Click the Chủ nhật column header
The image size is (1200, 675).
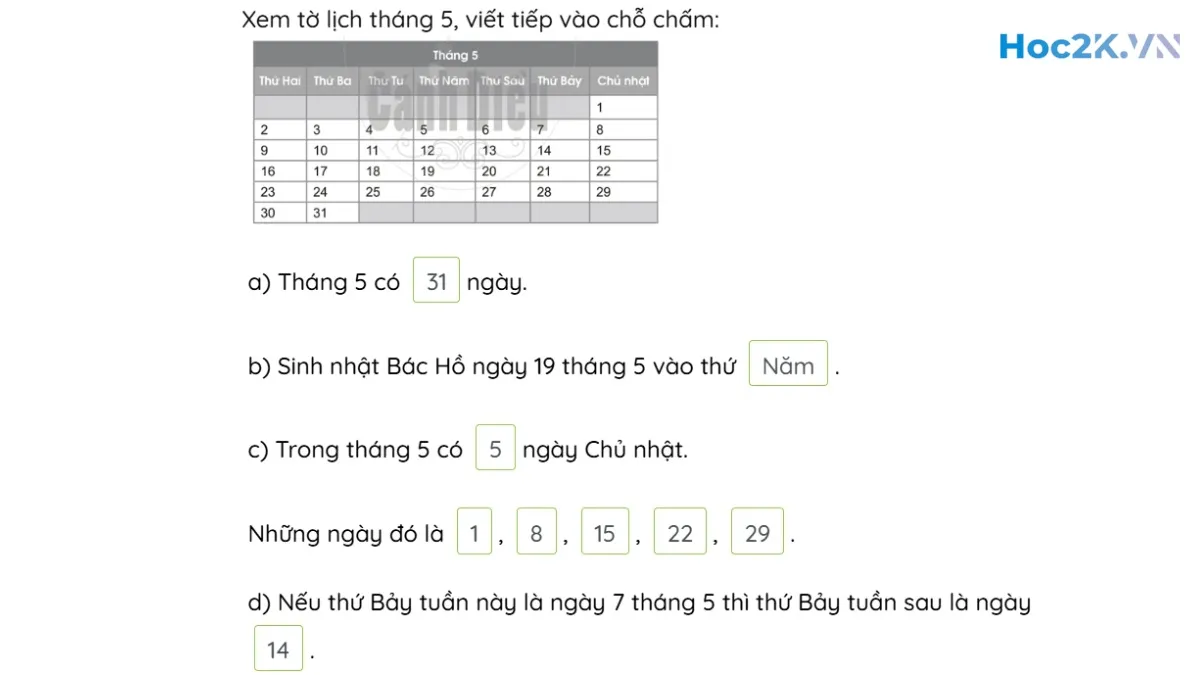coord(623,81)
